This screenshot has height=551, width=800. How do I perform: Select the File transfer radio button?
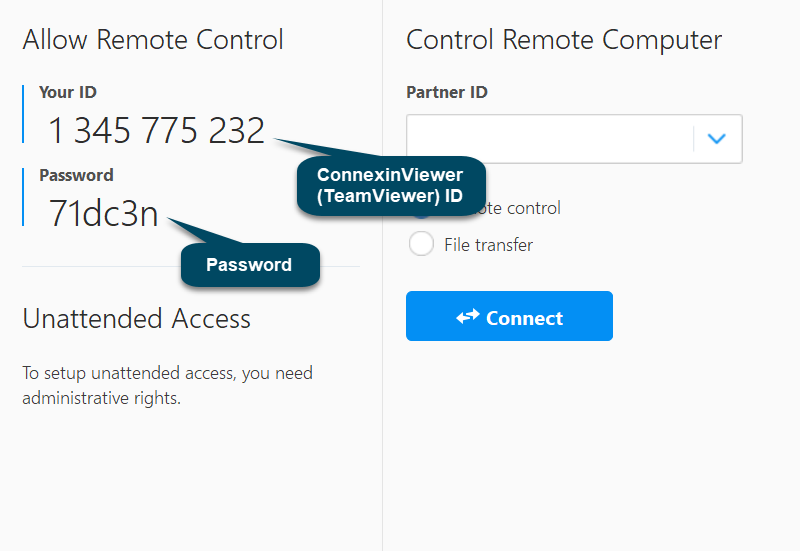tap(421, 244)
